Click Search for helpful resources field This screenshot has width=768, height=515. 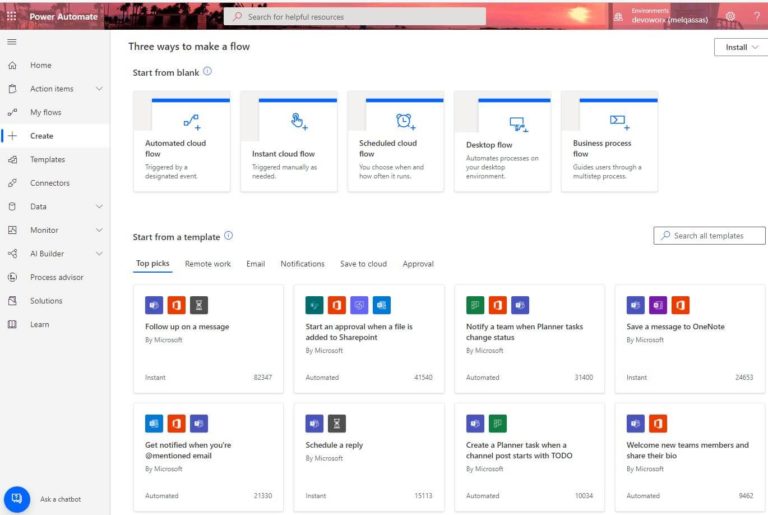pyautogui.click(x=355, y=17)
